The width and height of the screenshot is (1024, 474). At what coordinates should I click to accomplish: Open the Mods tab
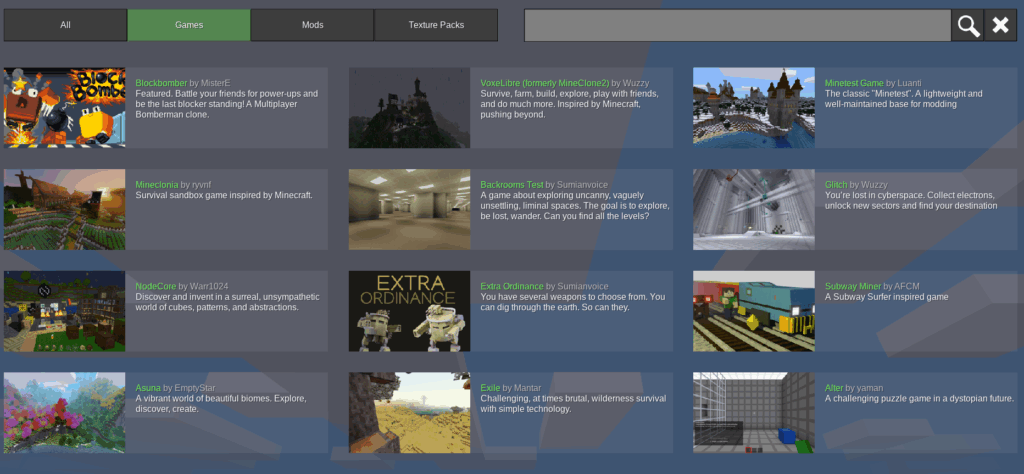point(312,25)
